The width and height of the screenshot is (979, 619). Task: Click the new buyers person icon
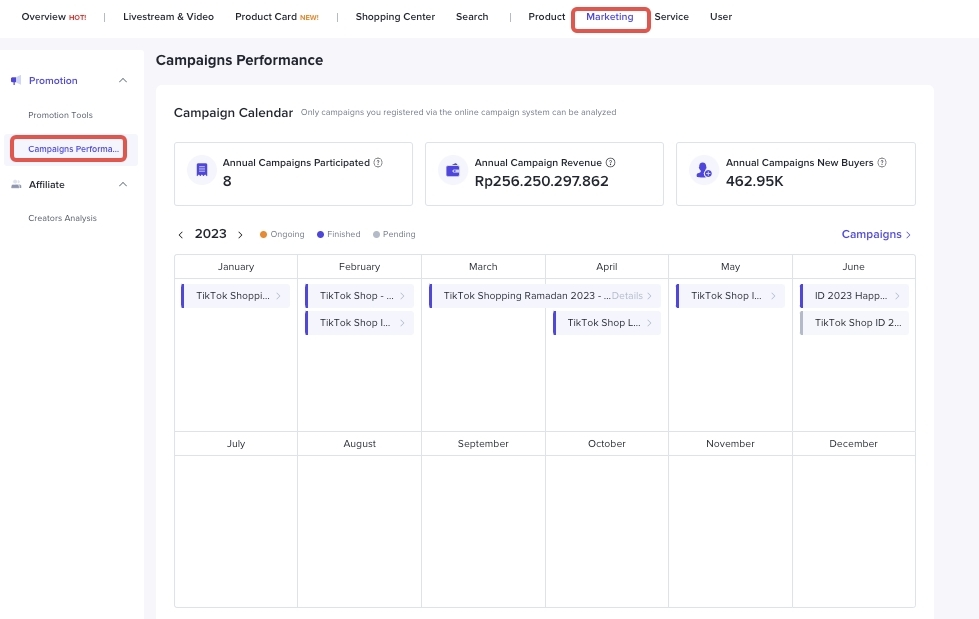(705, 170)
